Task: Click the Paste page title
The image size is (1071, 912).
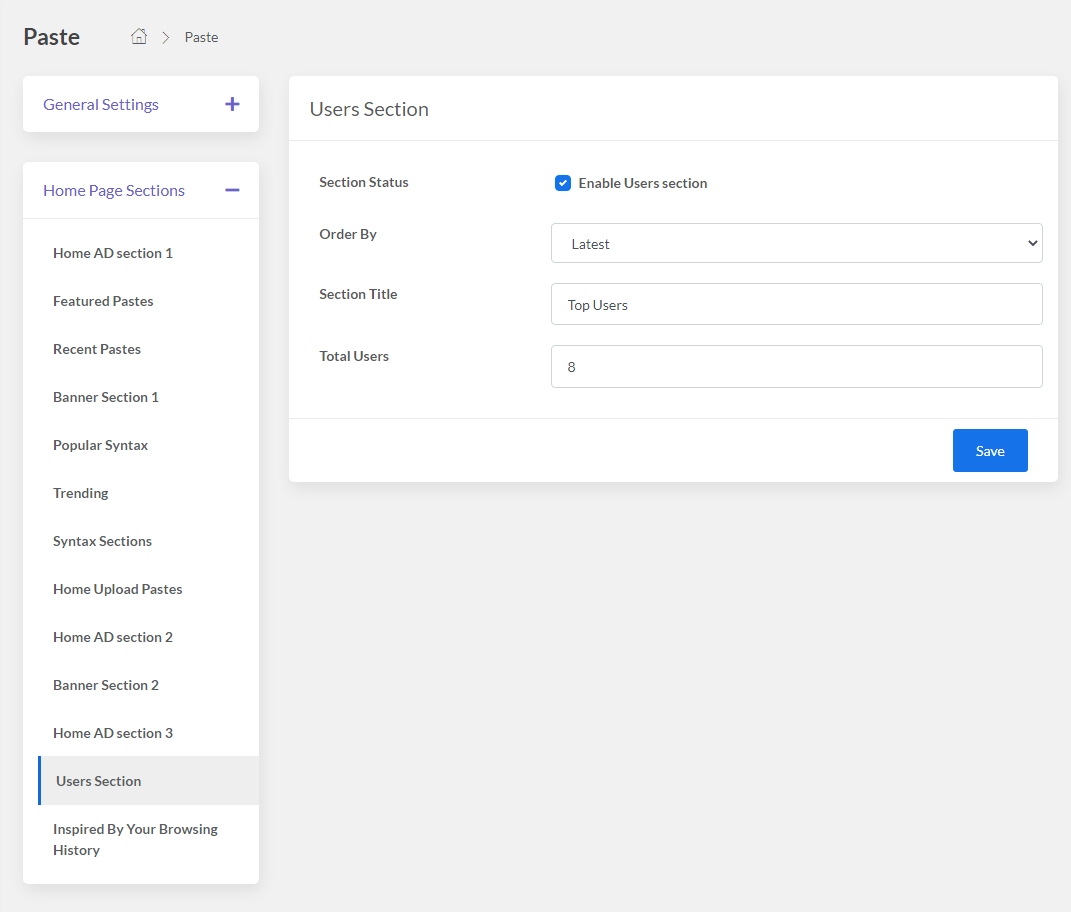Action: (51, 37)
